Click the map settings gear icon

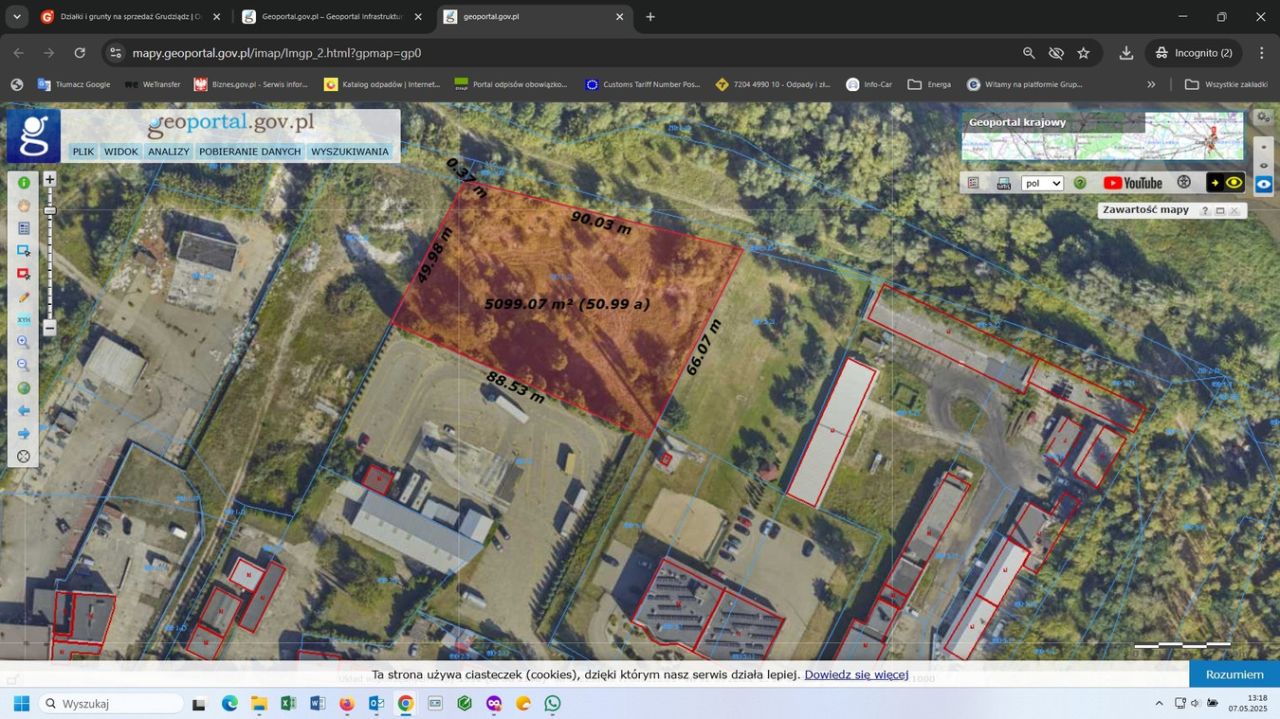tap(1264, 117)
